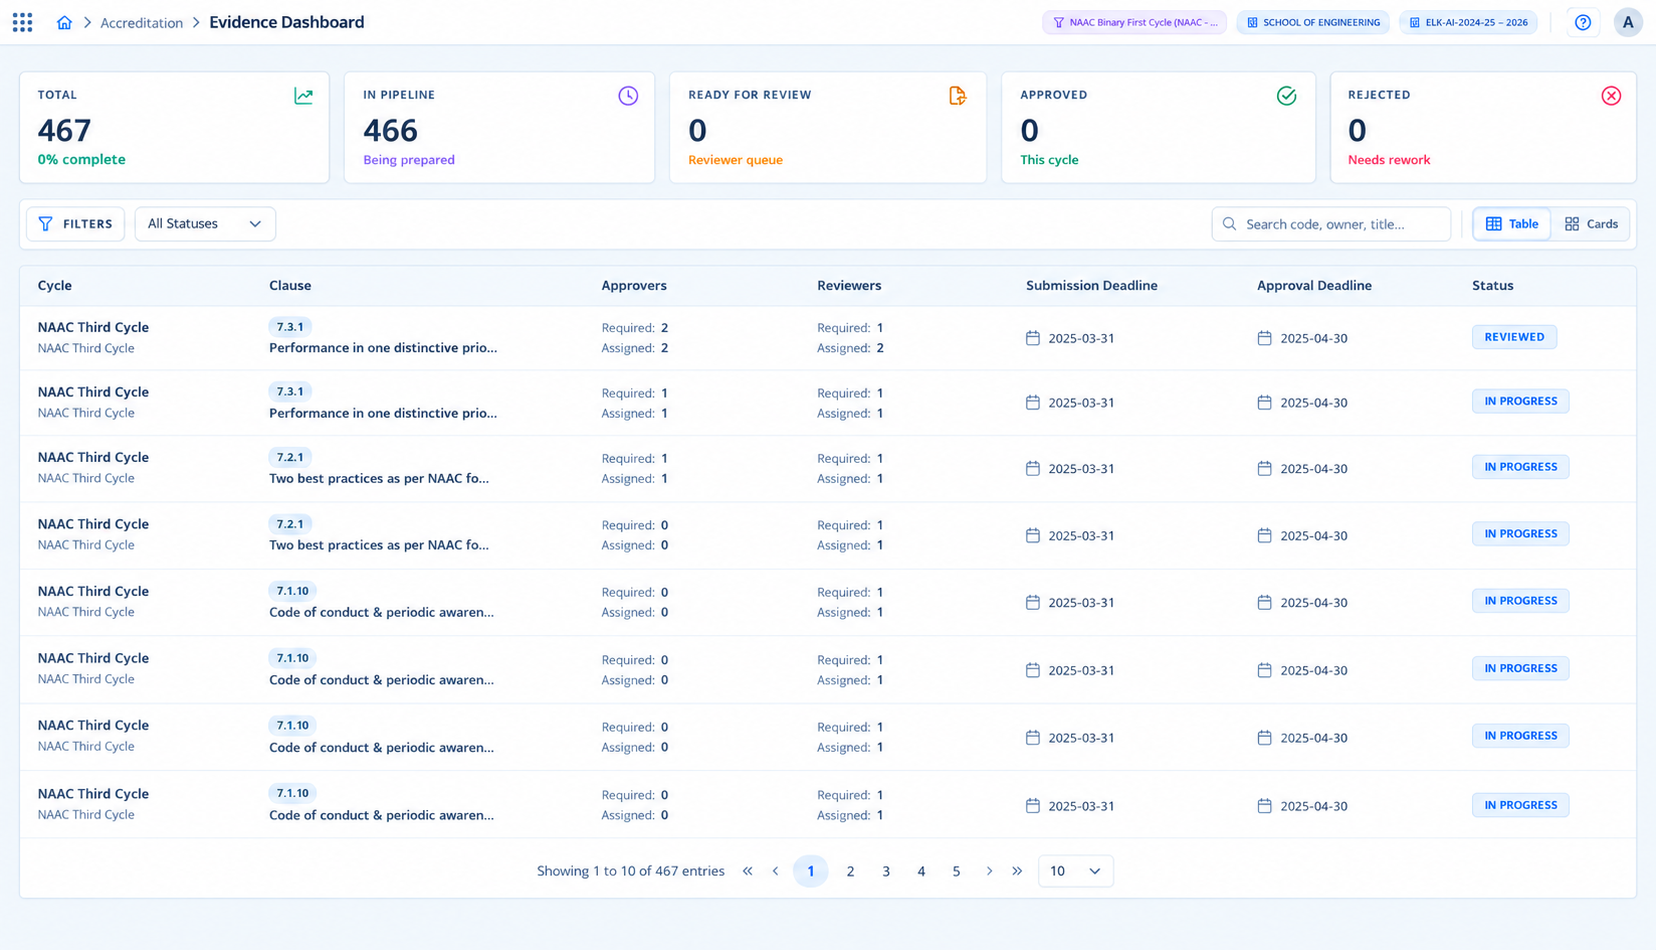Click the X circle icon on Rejected card
Viewport: 1656px width, 950px height.
(x=1611, y=96)
